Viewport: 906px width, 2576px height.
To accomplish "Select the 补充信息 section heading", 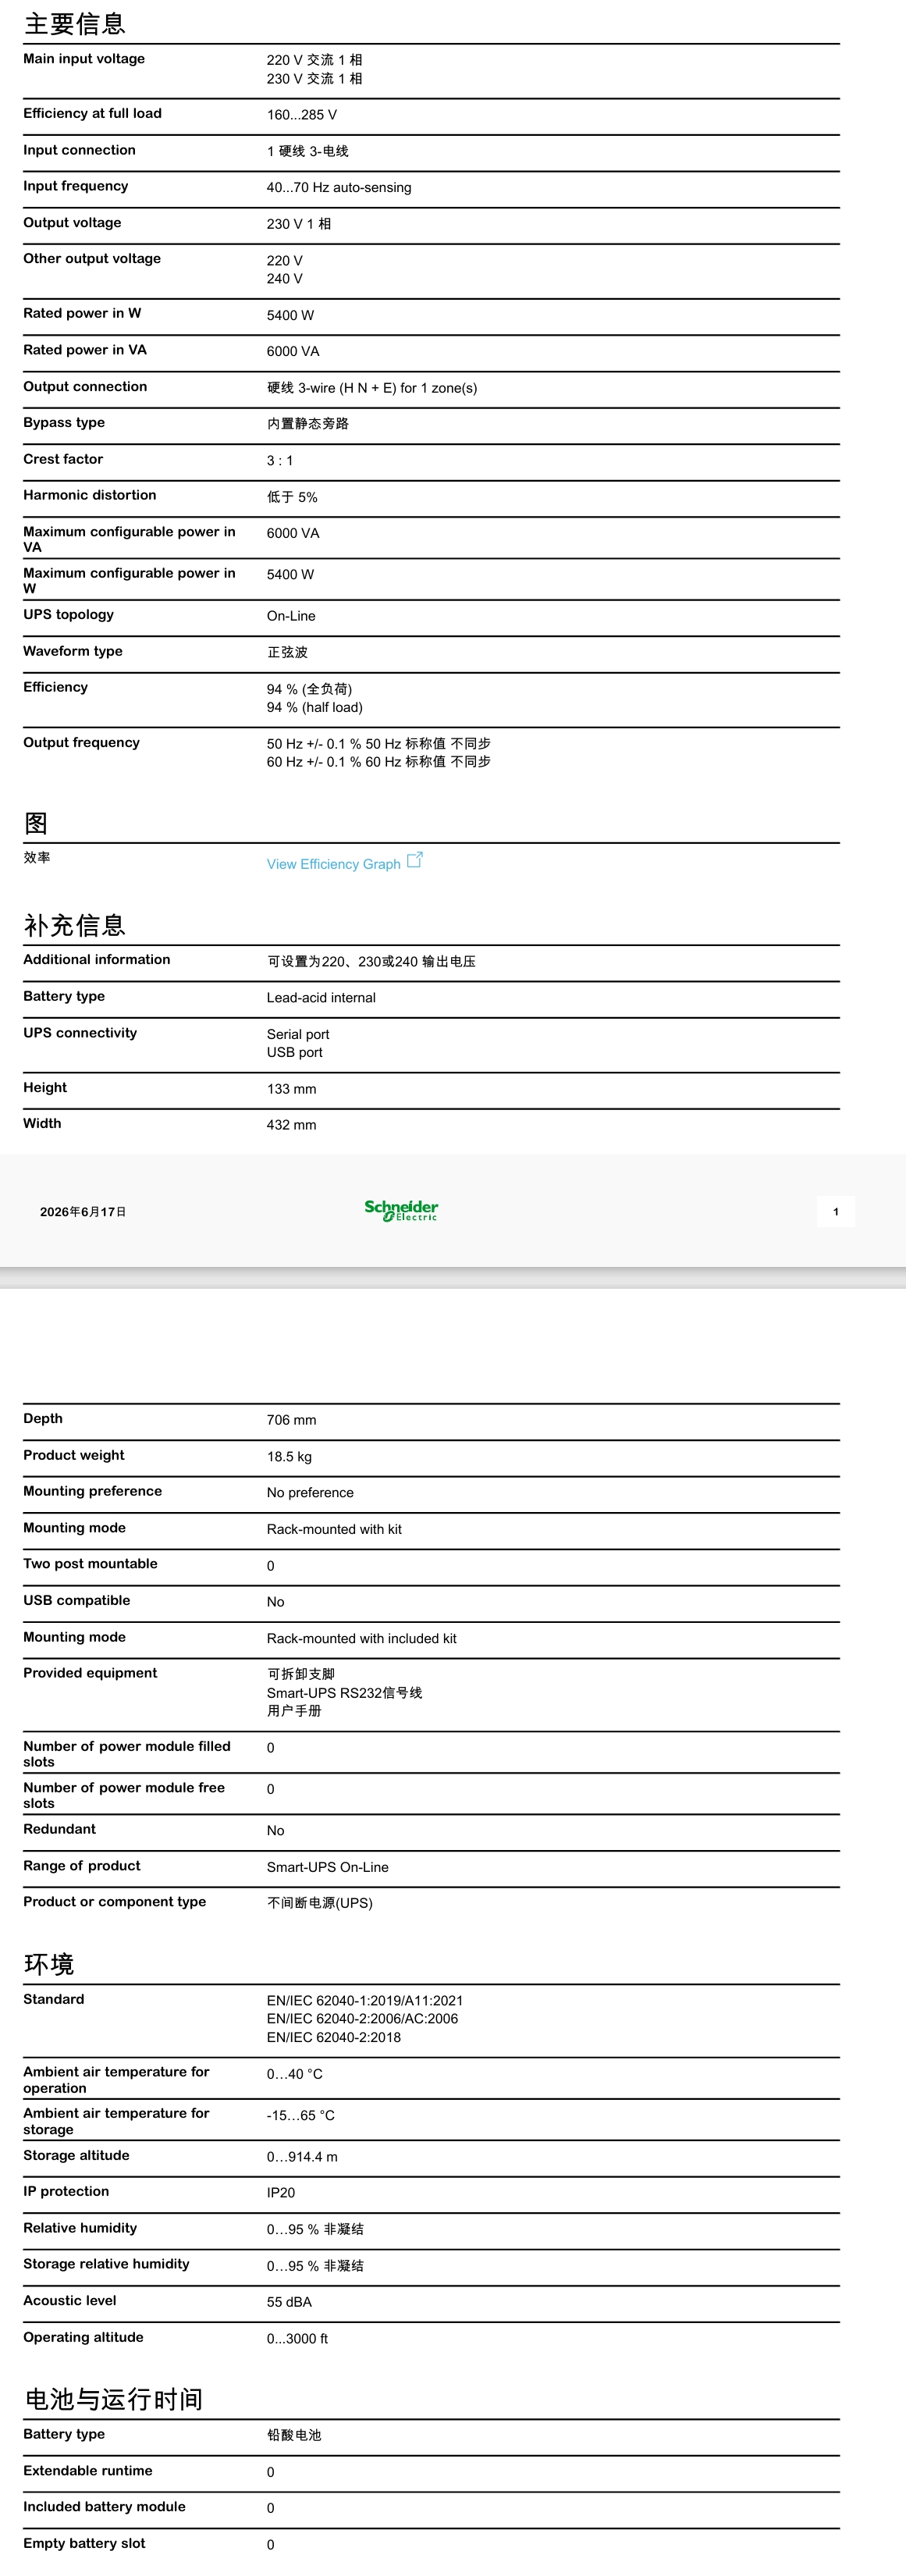I will [75, 925].
